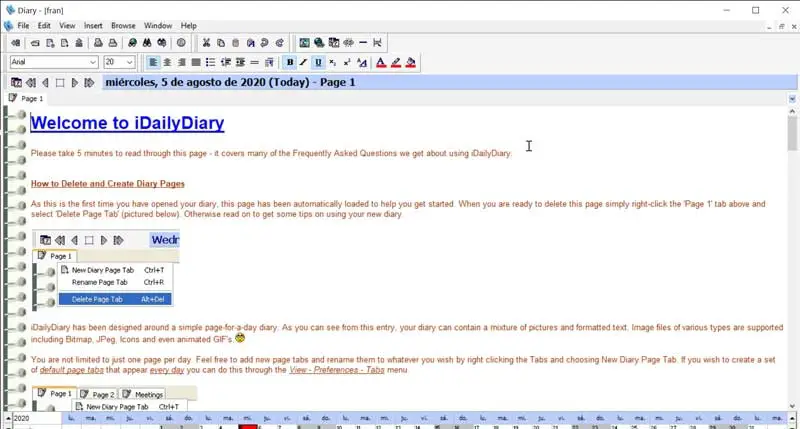Open the font size 20 dropdown

click(130, 62)
